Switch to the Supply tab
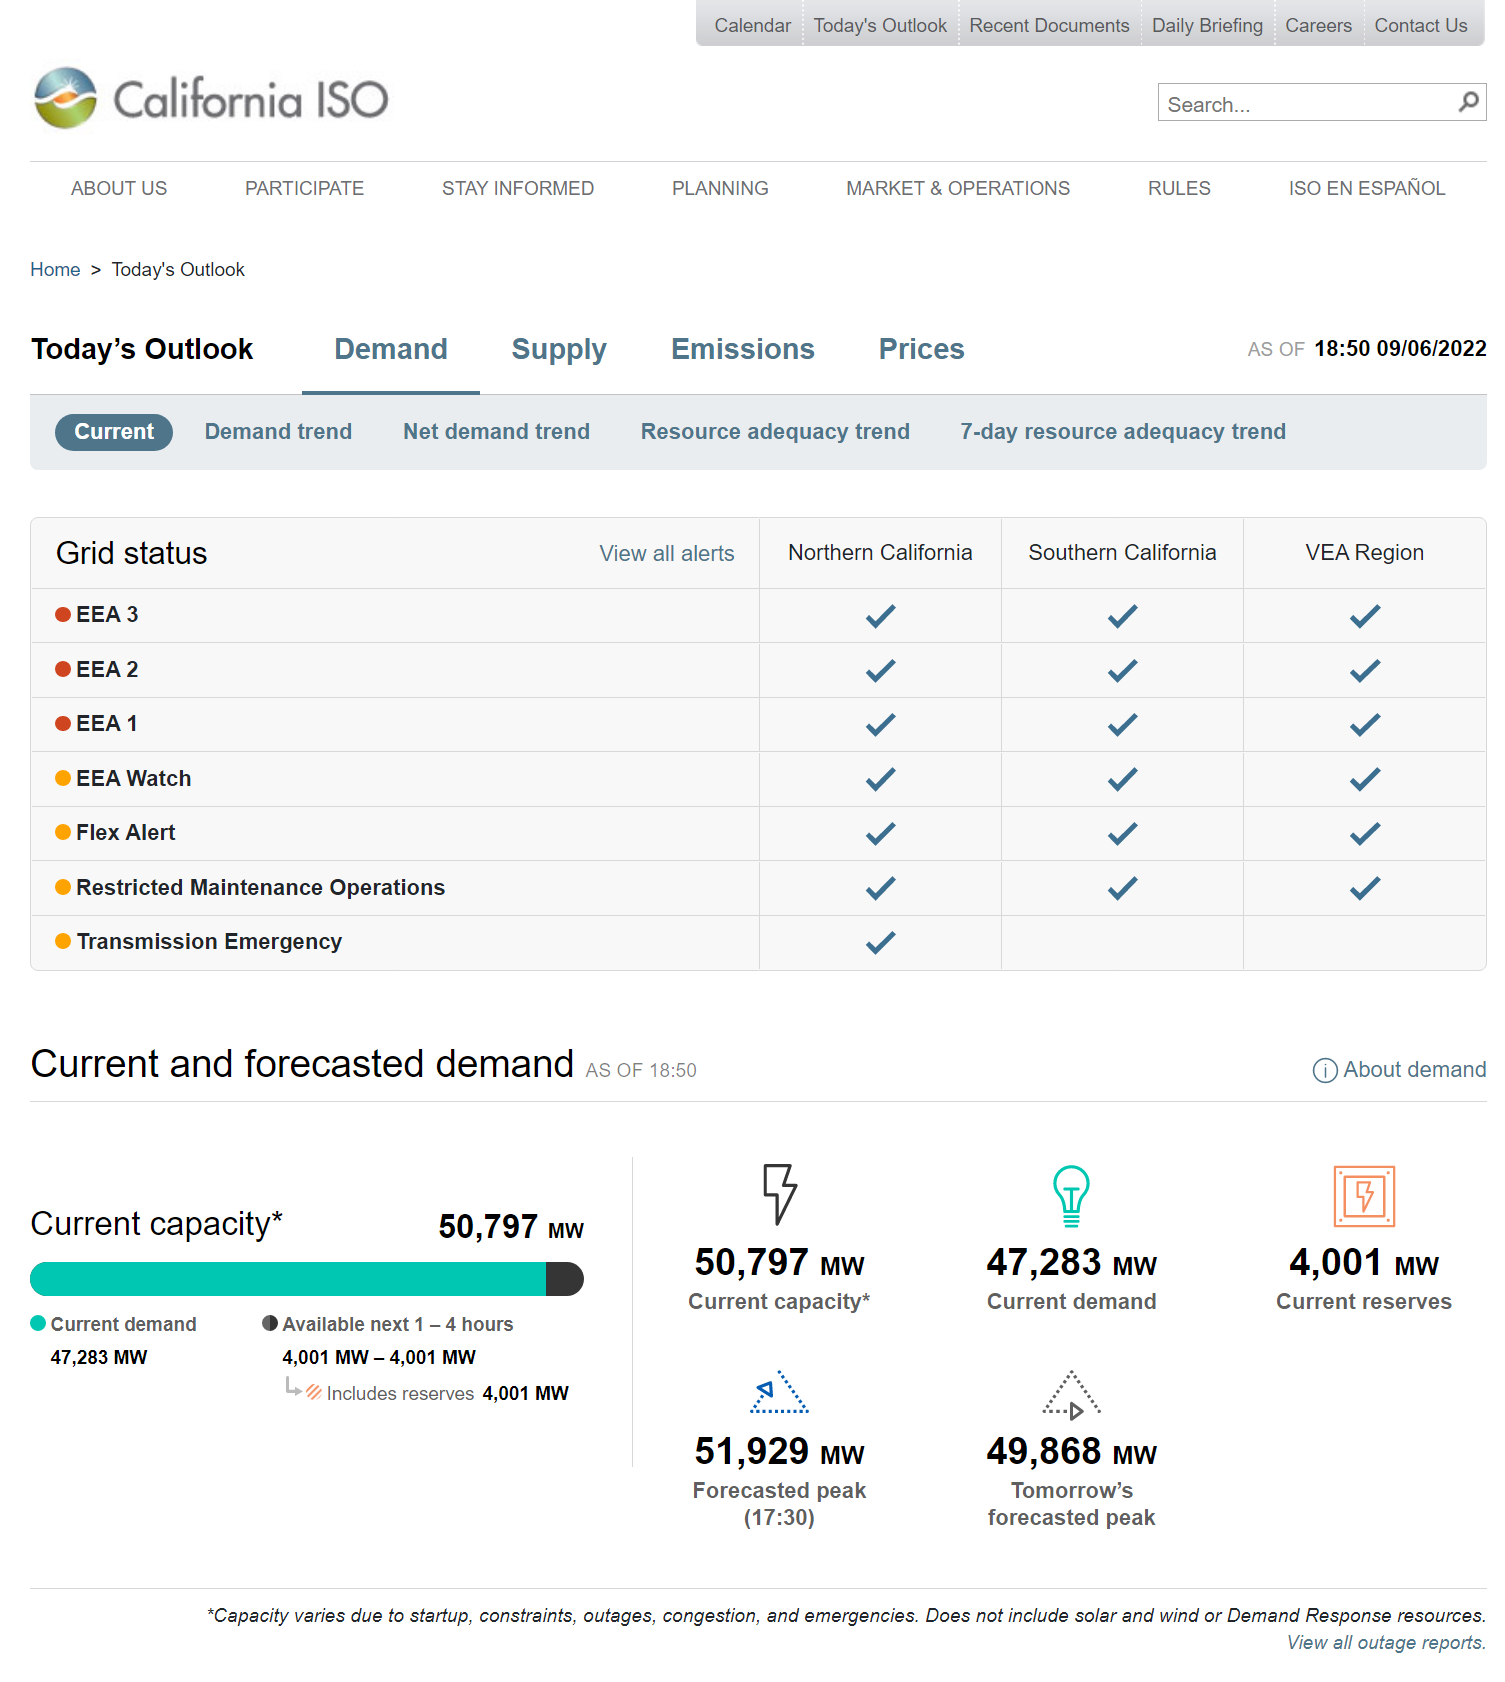Image resolution: width=1505 pixels, height=1682 pixels. point(559,350)
